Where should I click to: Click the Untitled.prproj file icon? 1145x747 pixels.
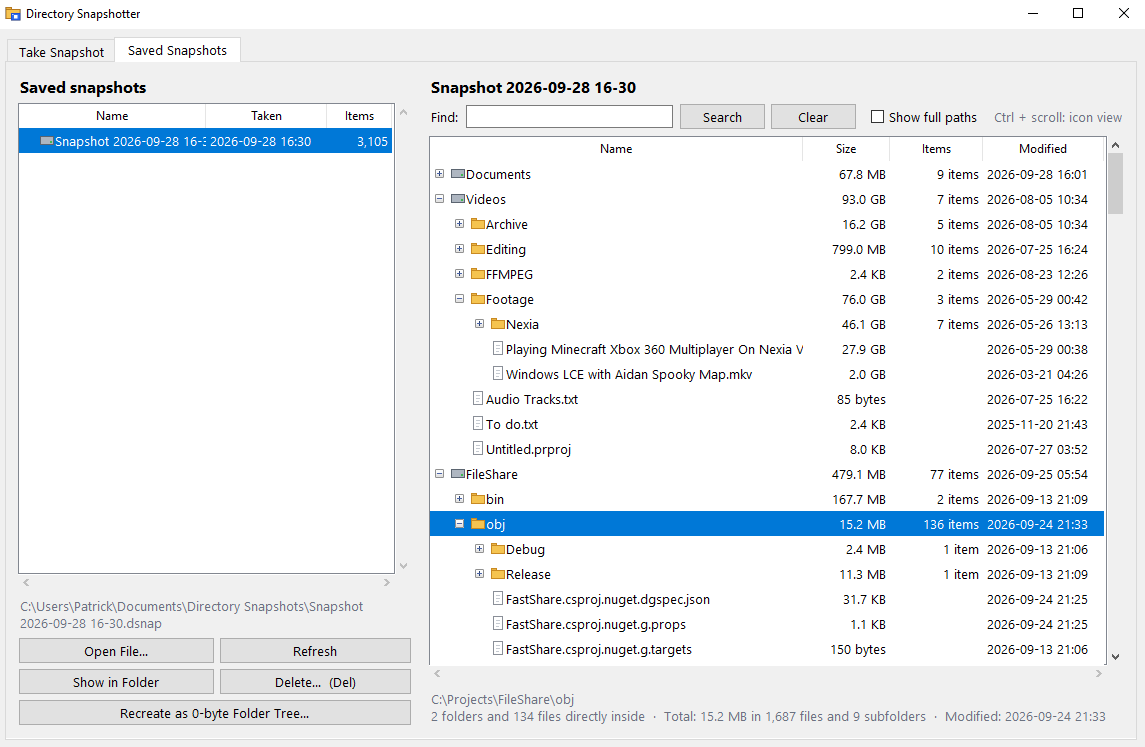coord(478,448)
